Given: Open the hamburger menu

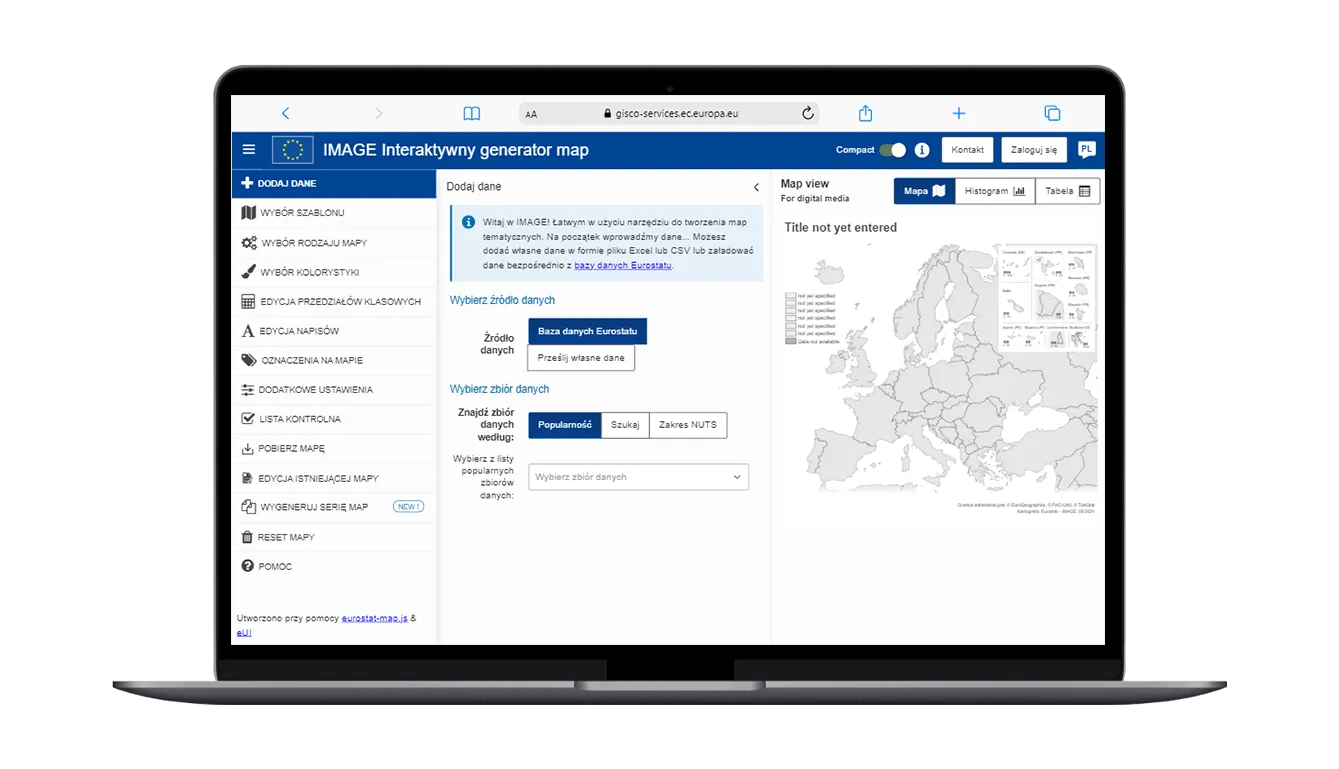Looking at the screenshot, I should (x=248, y=148).
